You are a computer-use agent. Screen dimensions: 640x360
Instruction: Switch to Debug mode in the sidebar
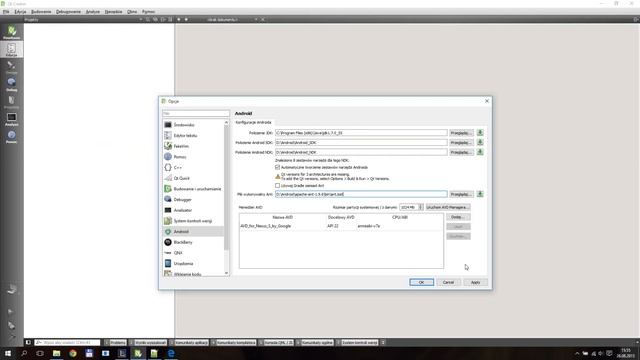11,84
